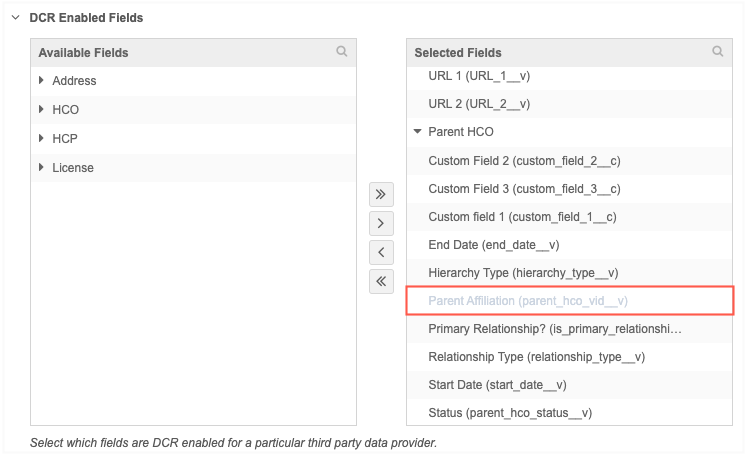Expand the HCO field group
The image size is (746, 455).
point(42,110)
